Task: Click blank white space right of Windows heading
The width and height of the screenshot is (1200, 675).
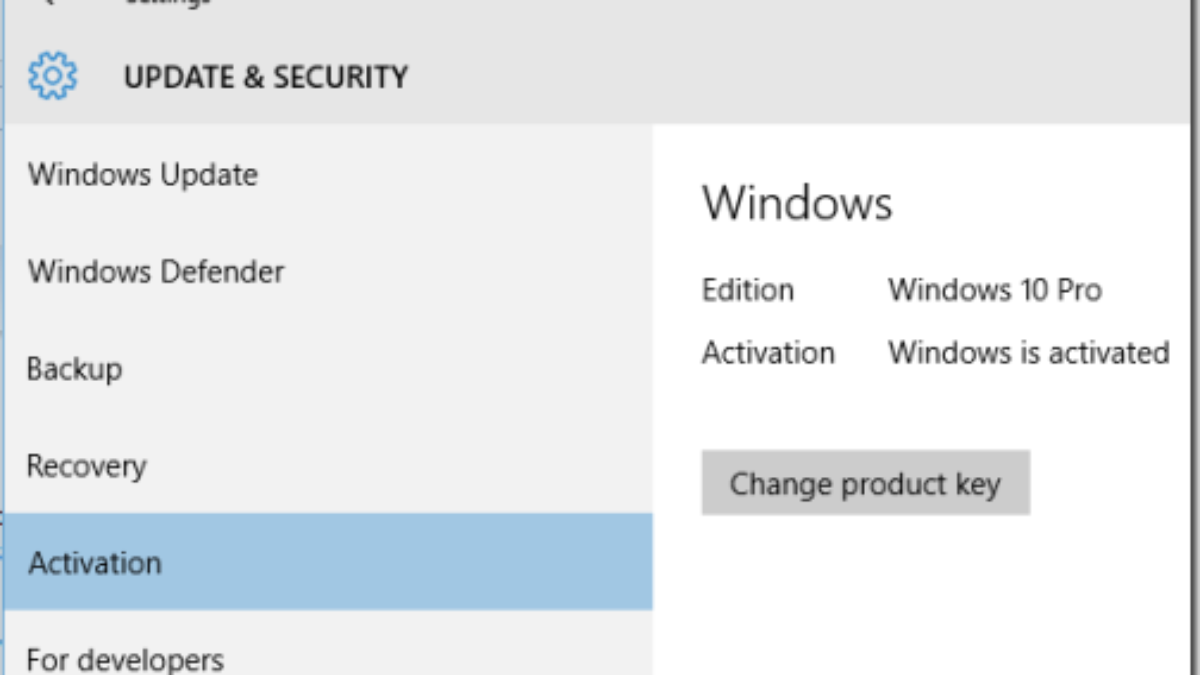Action: coord(1050,203)
